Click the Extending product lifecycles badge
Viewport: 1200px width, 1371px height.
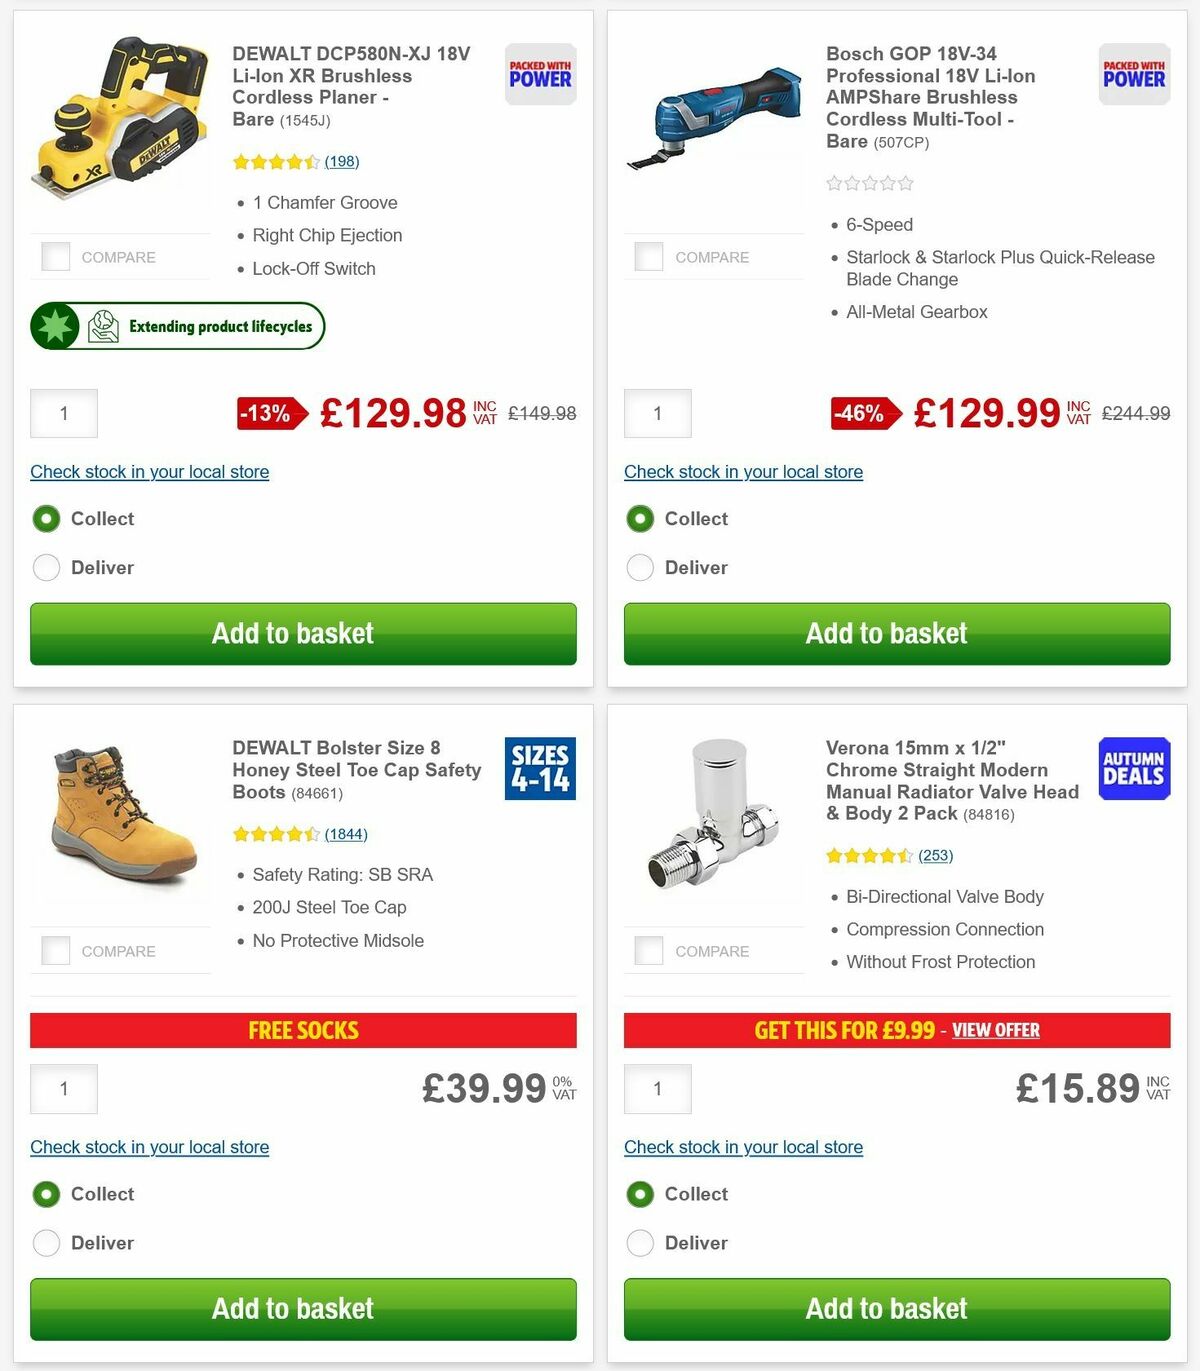177,326
